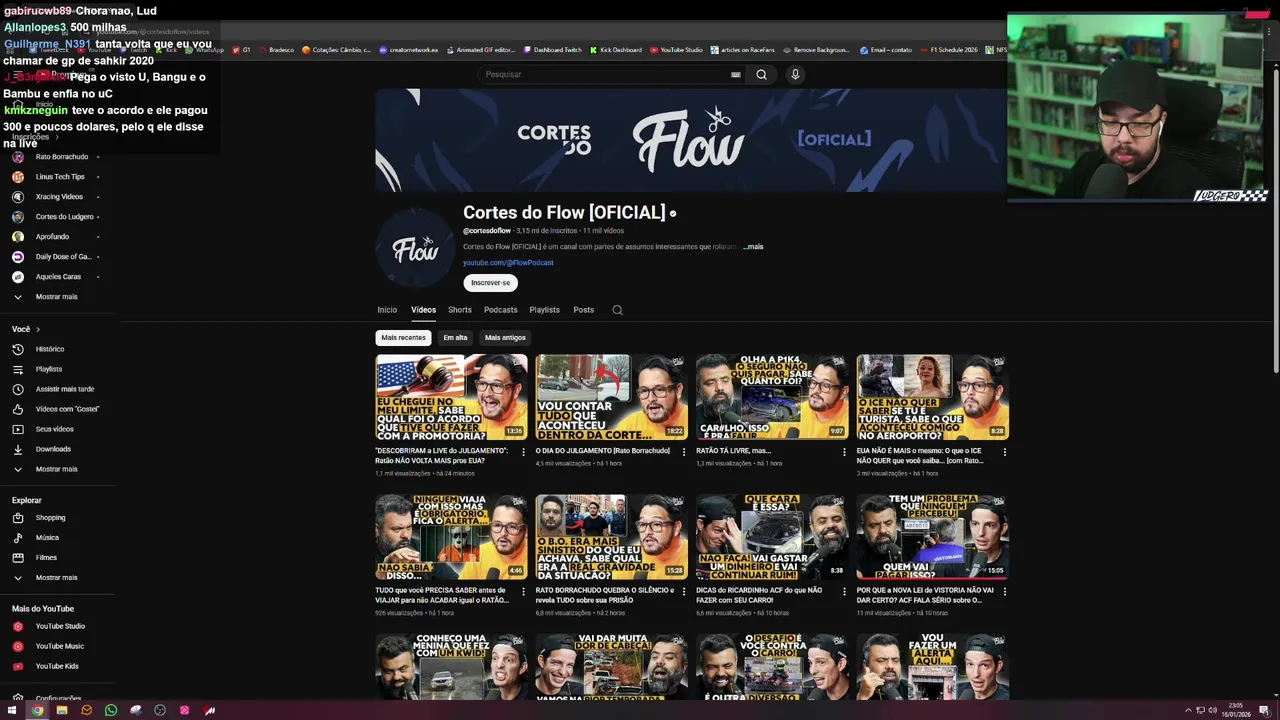Open options menu for RATO BORRACHUDO QUEBRA O SILÊNCIO
The image size is (1280, 720).
(684, 592)
